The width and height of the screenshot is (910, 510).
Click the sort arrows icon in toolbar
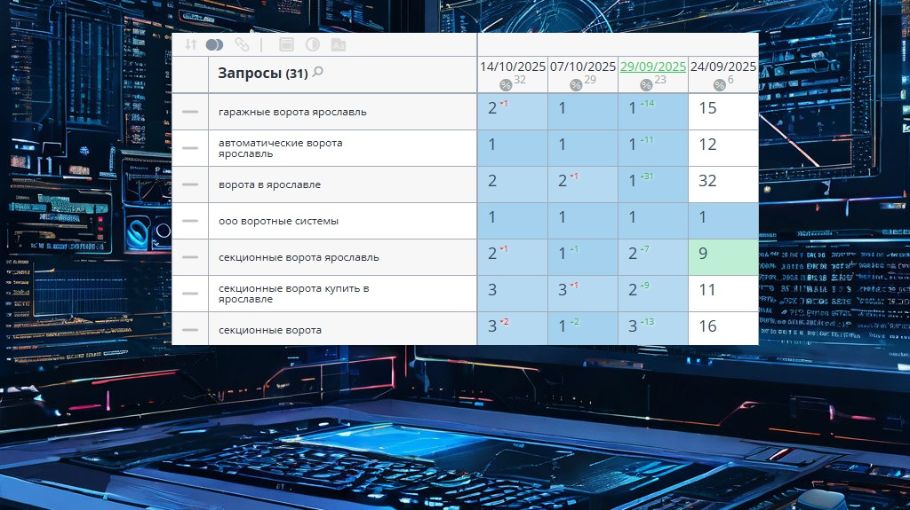click(x=191, y=45)
